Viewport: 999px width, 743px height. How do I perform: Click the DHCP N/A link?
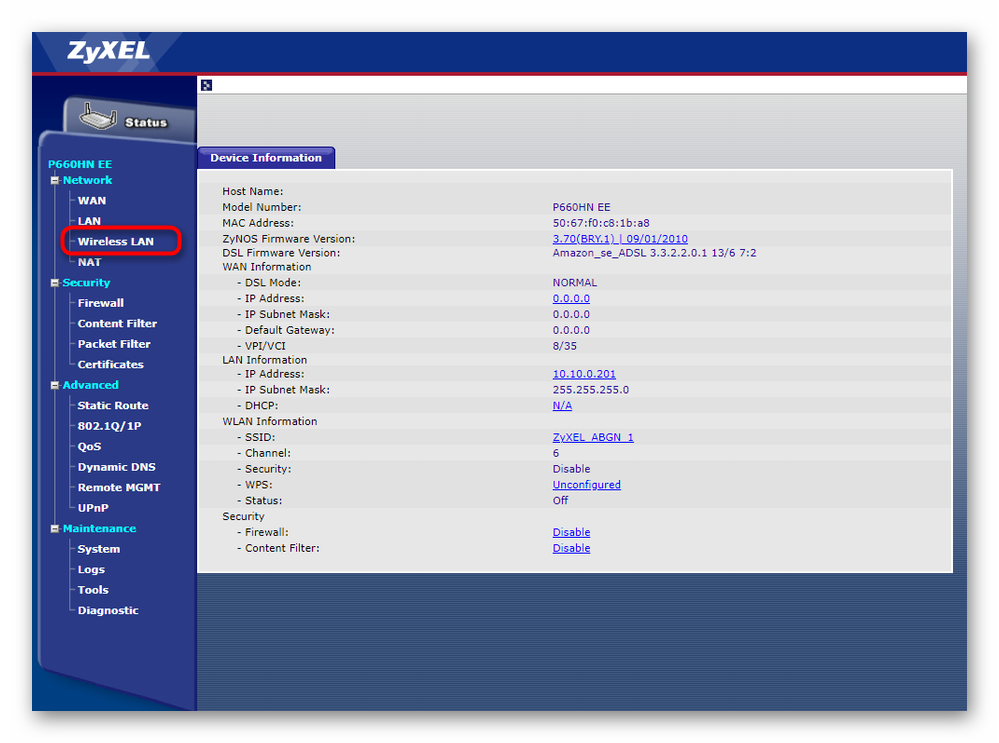562,406
